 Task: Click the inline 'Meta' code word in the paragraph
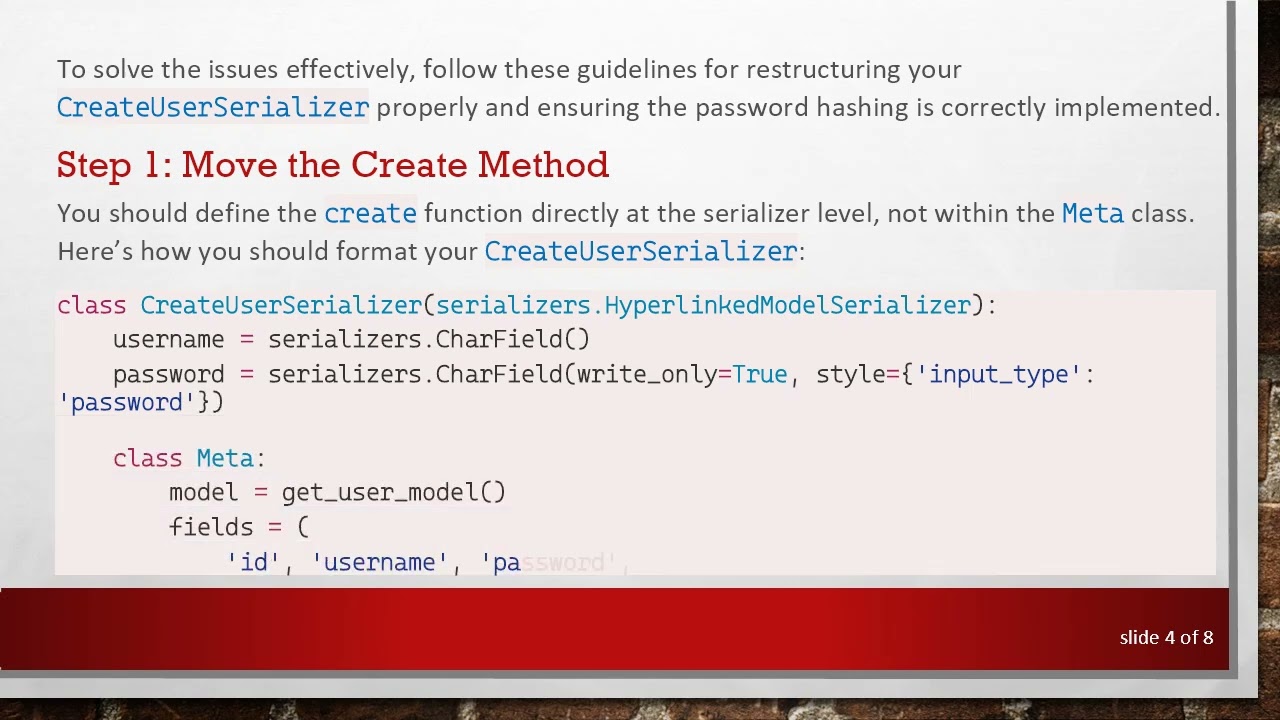(x=1093, y=213)
